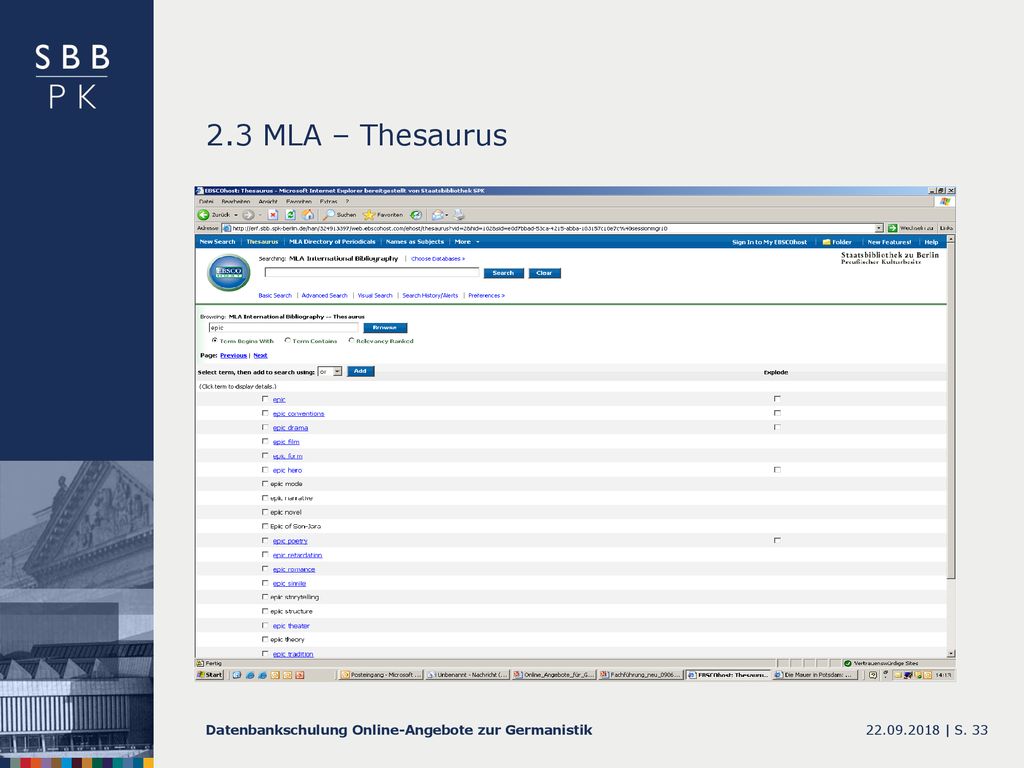This screenshot has height=768, width=1024.
Task: Open the Advanced Search link
Action: tap(325, 295)
